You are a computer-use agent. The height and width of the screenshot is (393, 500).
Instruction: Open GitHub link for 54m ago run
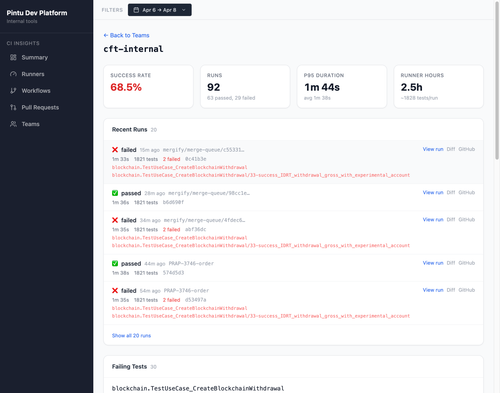click(x=467, y=290)
